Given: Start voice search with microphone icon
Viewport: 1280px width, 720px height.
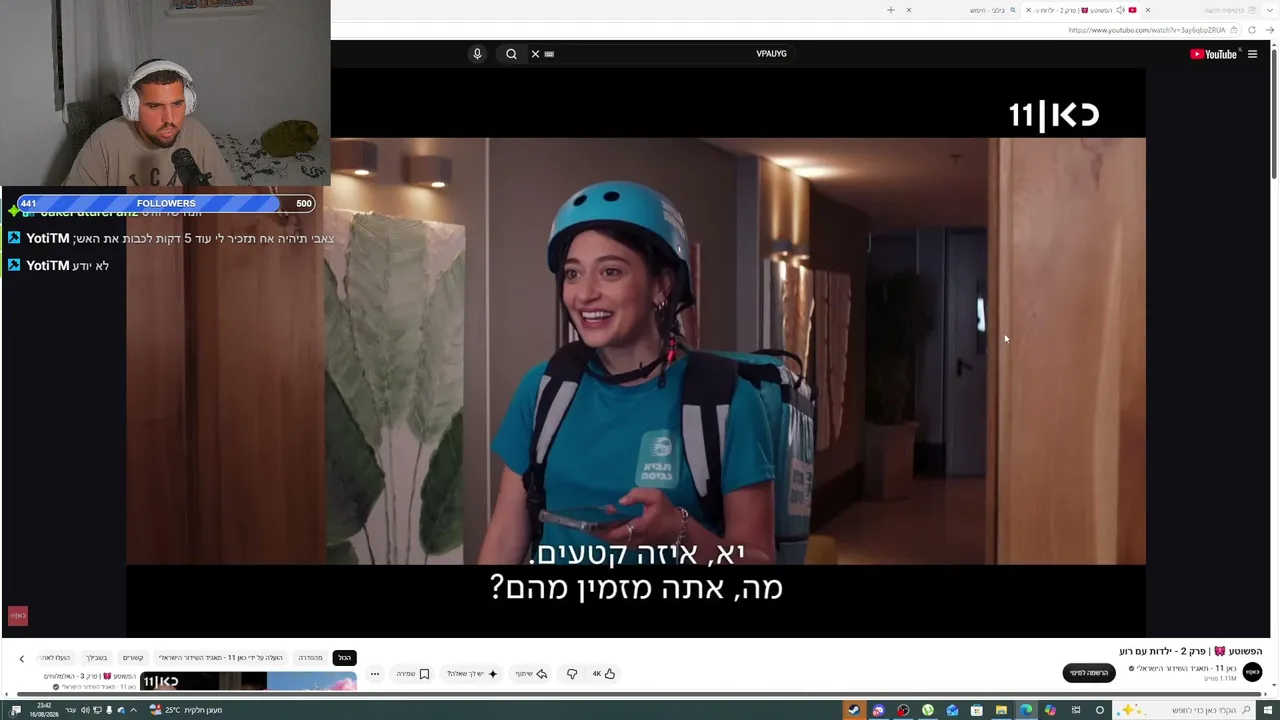Looking at the screenshot, I should click(477, 54).
